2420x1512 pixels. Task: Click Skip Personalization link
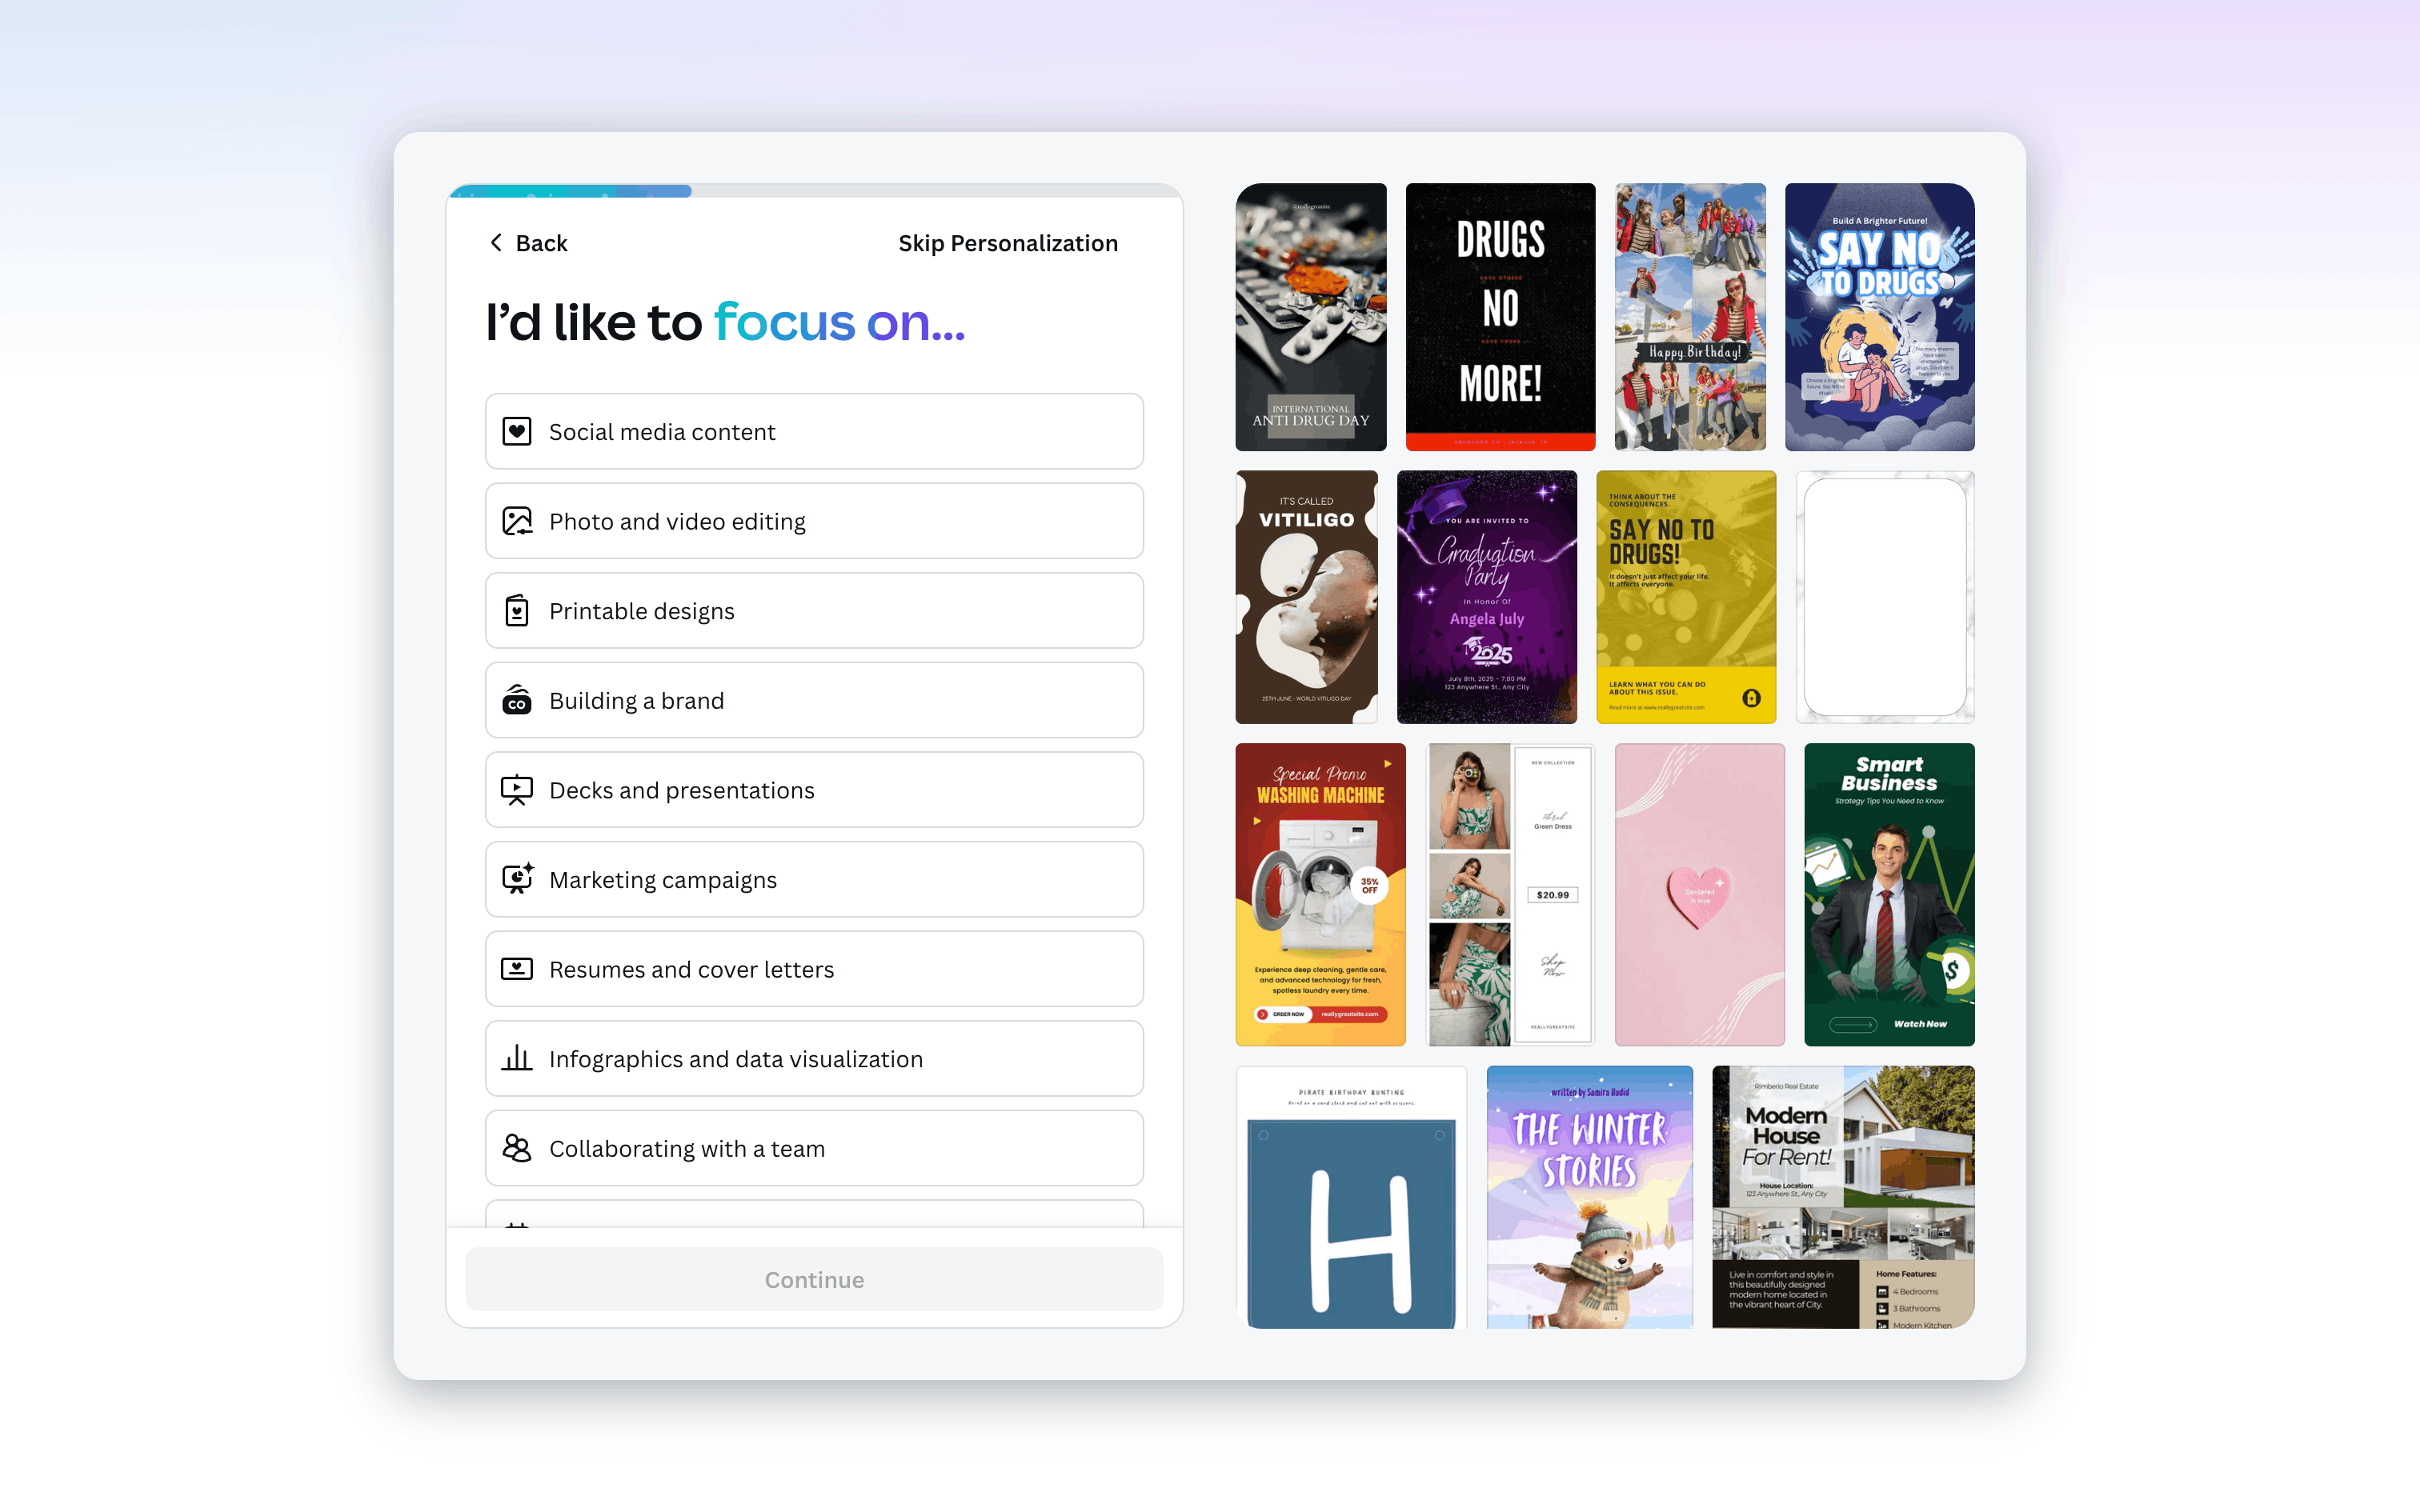coord(1007,243)
